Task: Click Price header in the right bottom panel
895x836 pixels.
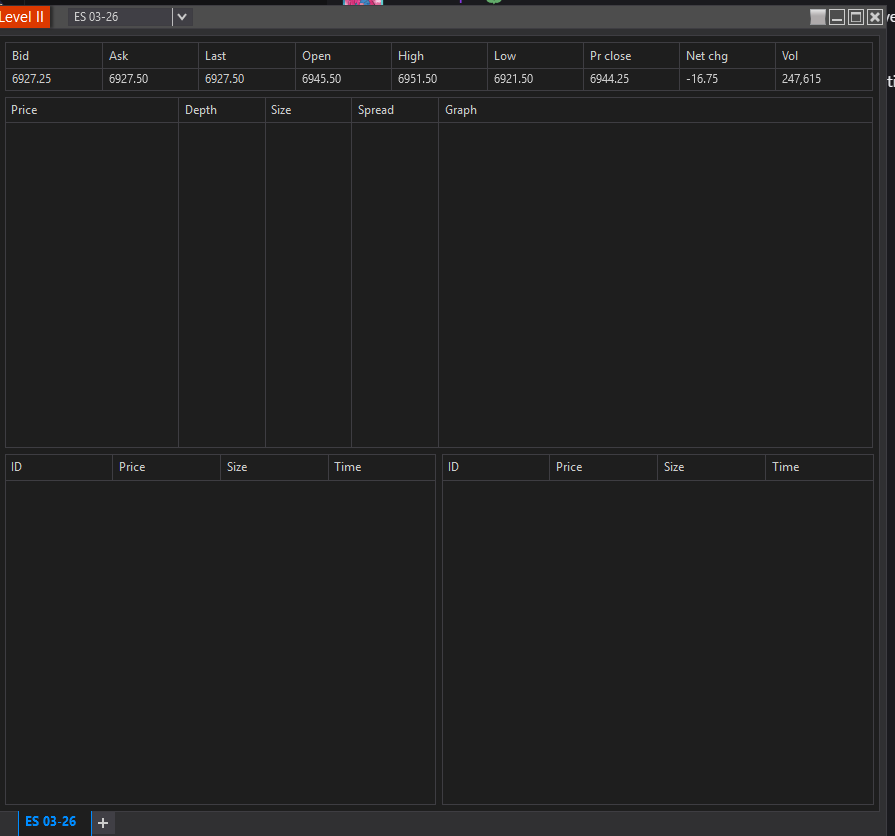Action: point(569,467)
